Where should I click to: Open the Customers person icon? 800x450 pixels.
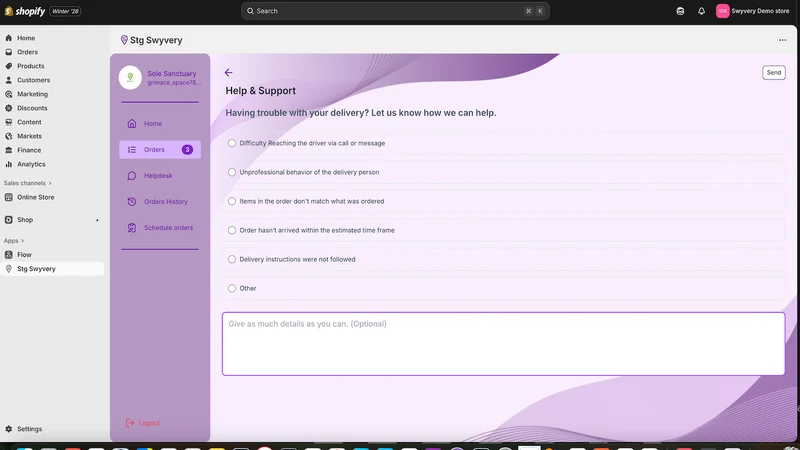coord(9,80)
